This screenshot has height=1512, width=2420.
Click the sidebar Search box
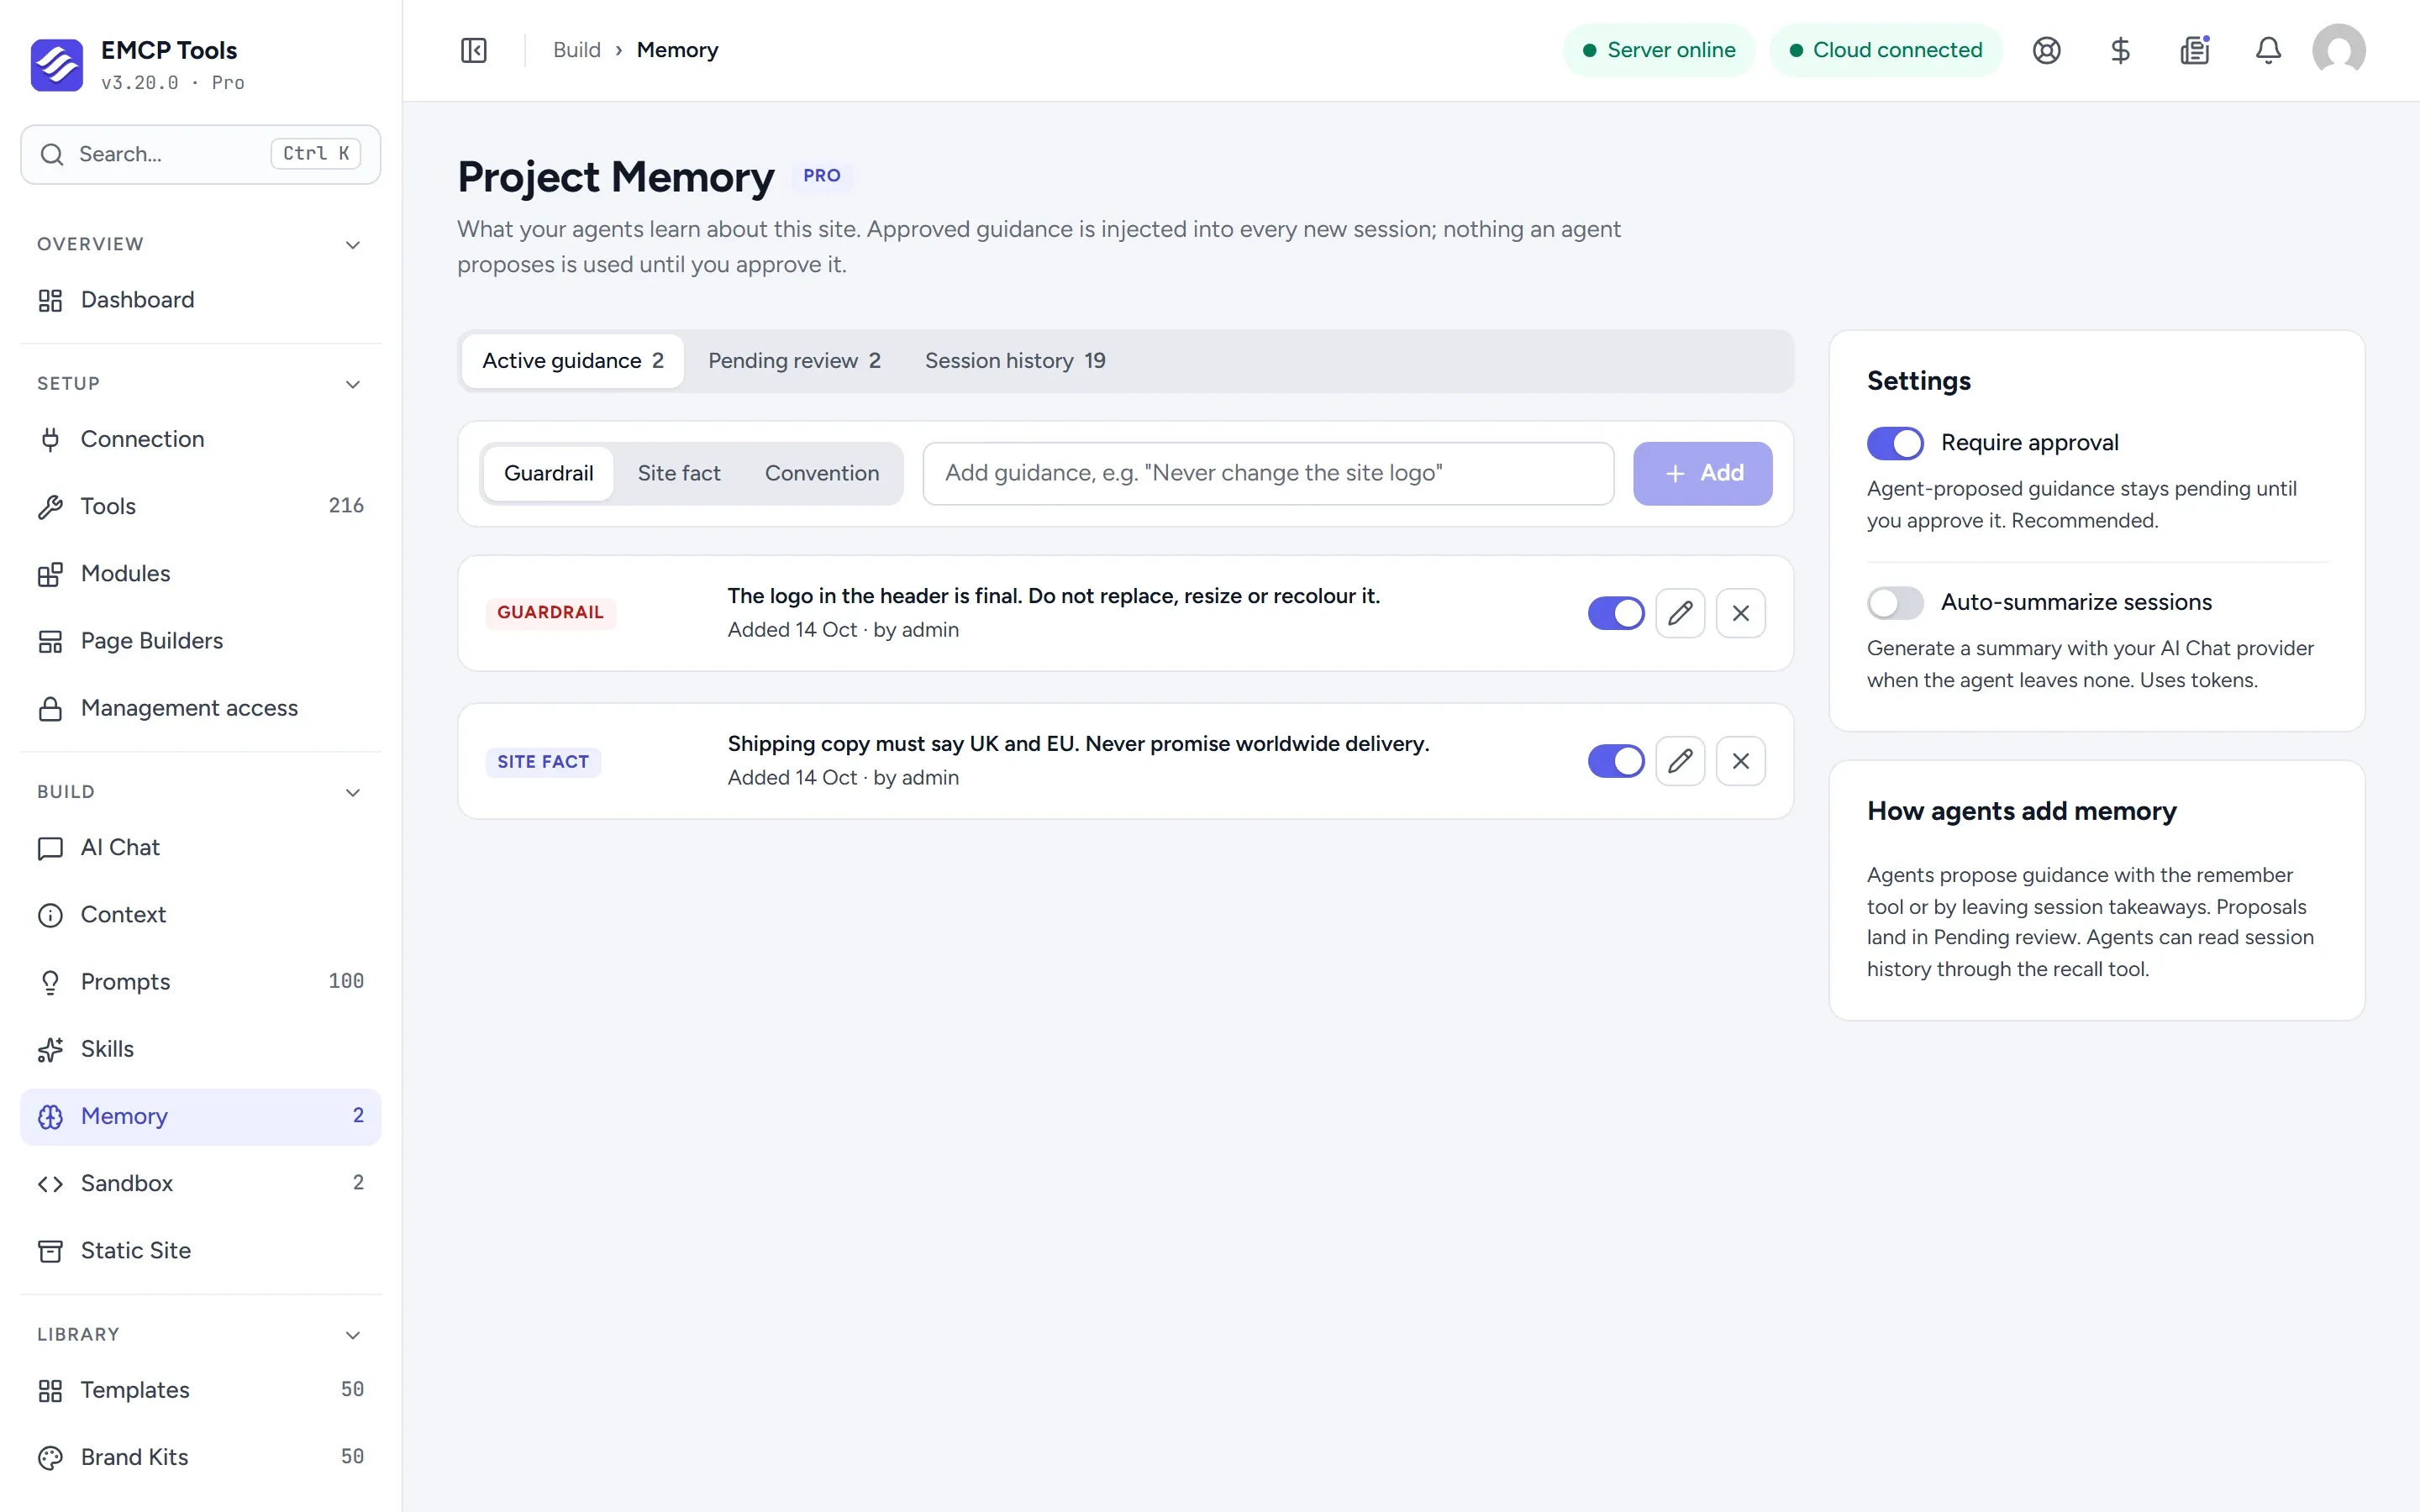(200, 154)
